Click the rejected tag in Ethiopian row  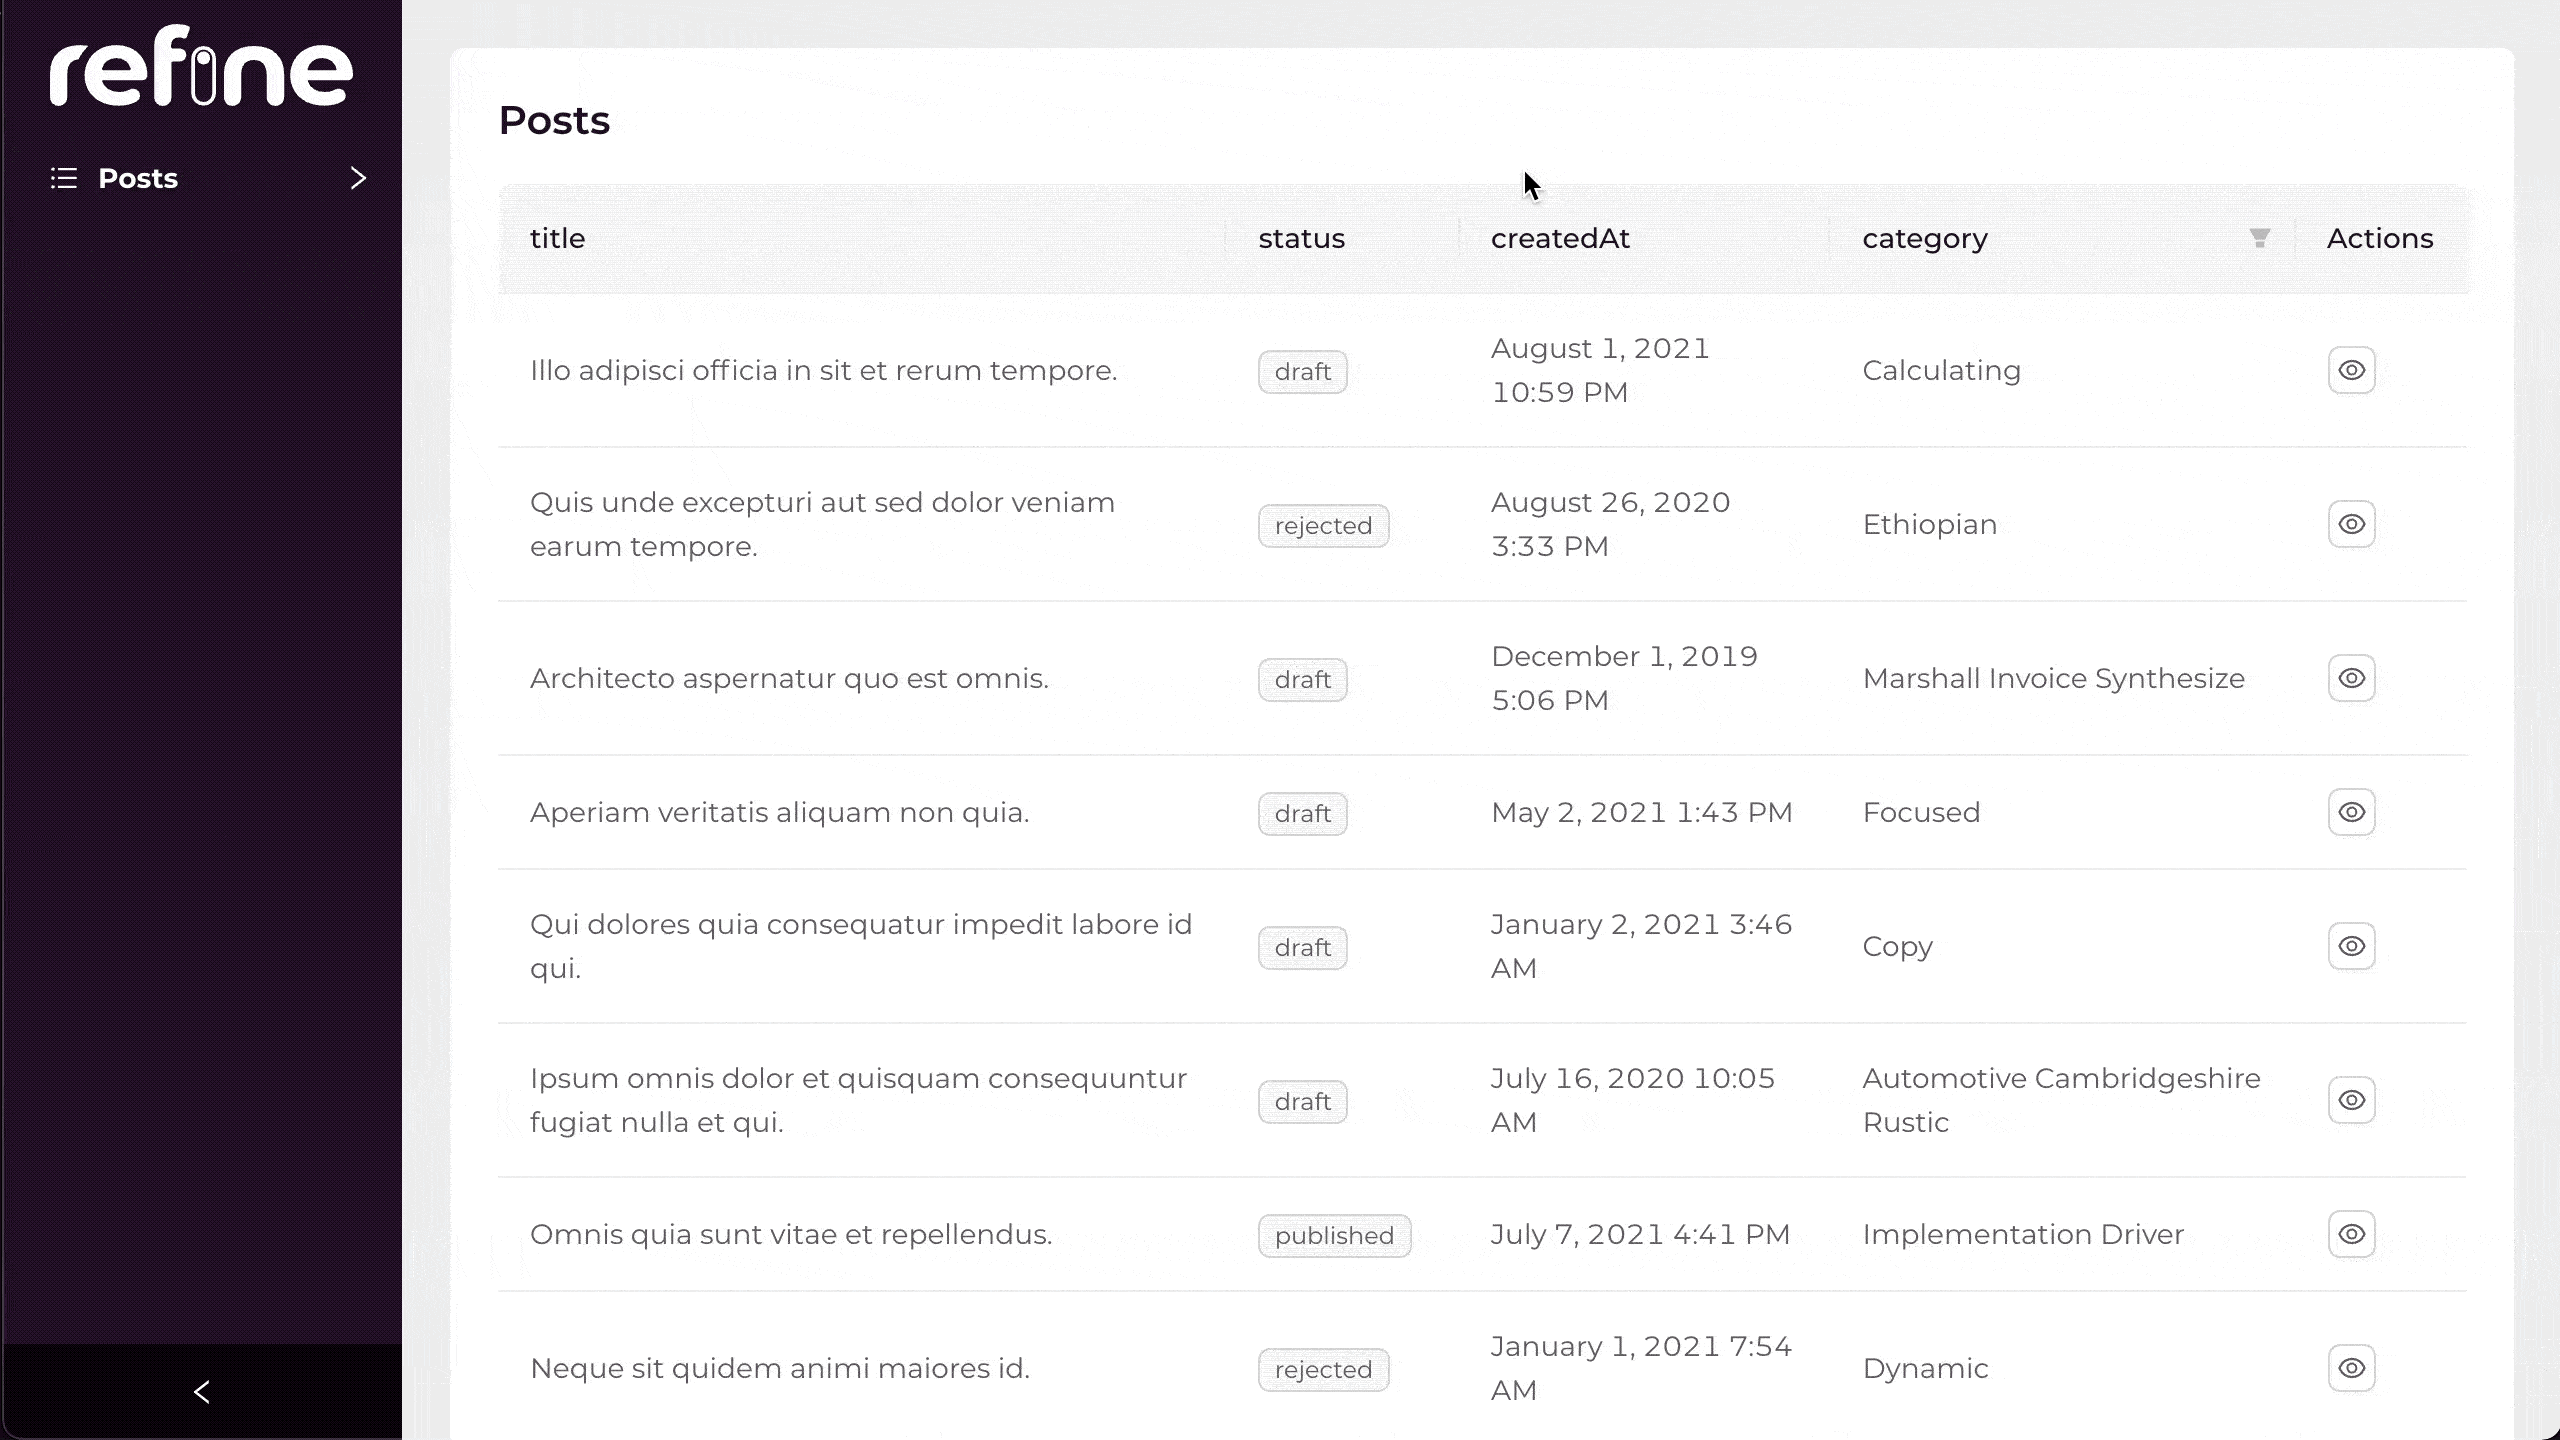click(1323, 526)
